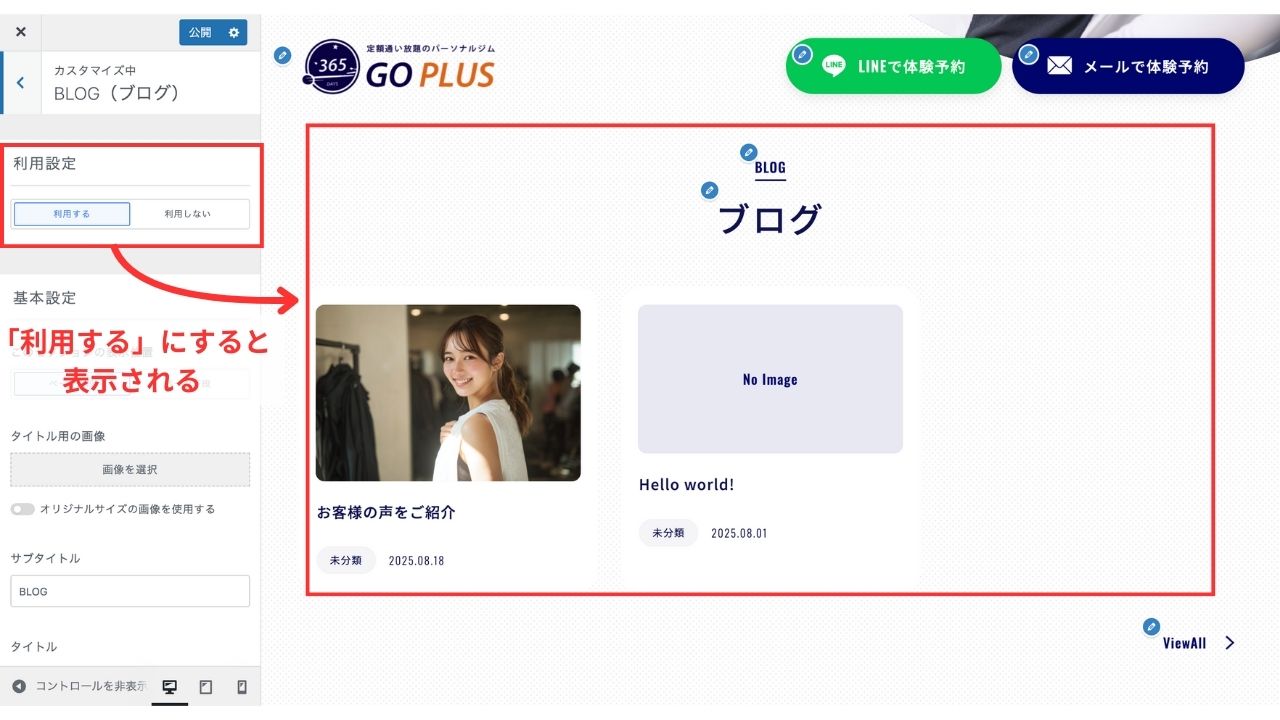Viewport: 1280px width, 720px height.
Task: Click edit pencil beside BLOG subtitle
Action: click(748, 152)
